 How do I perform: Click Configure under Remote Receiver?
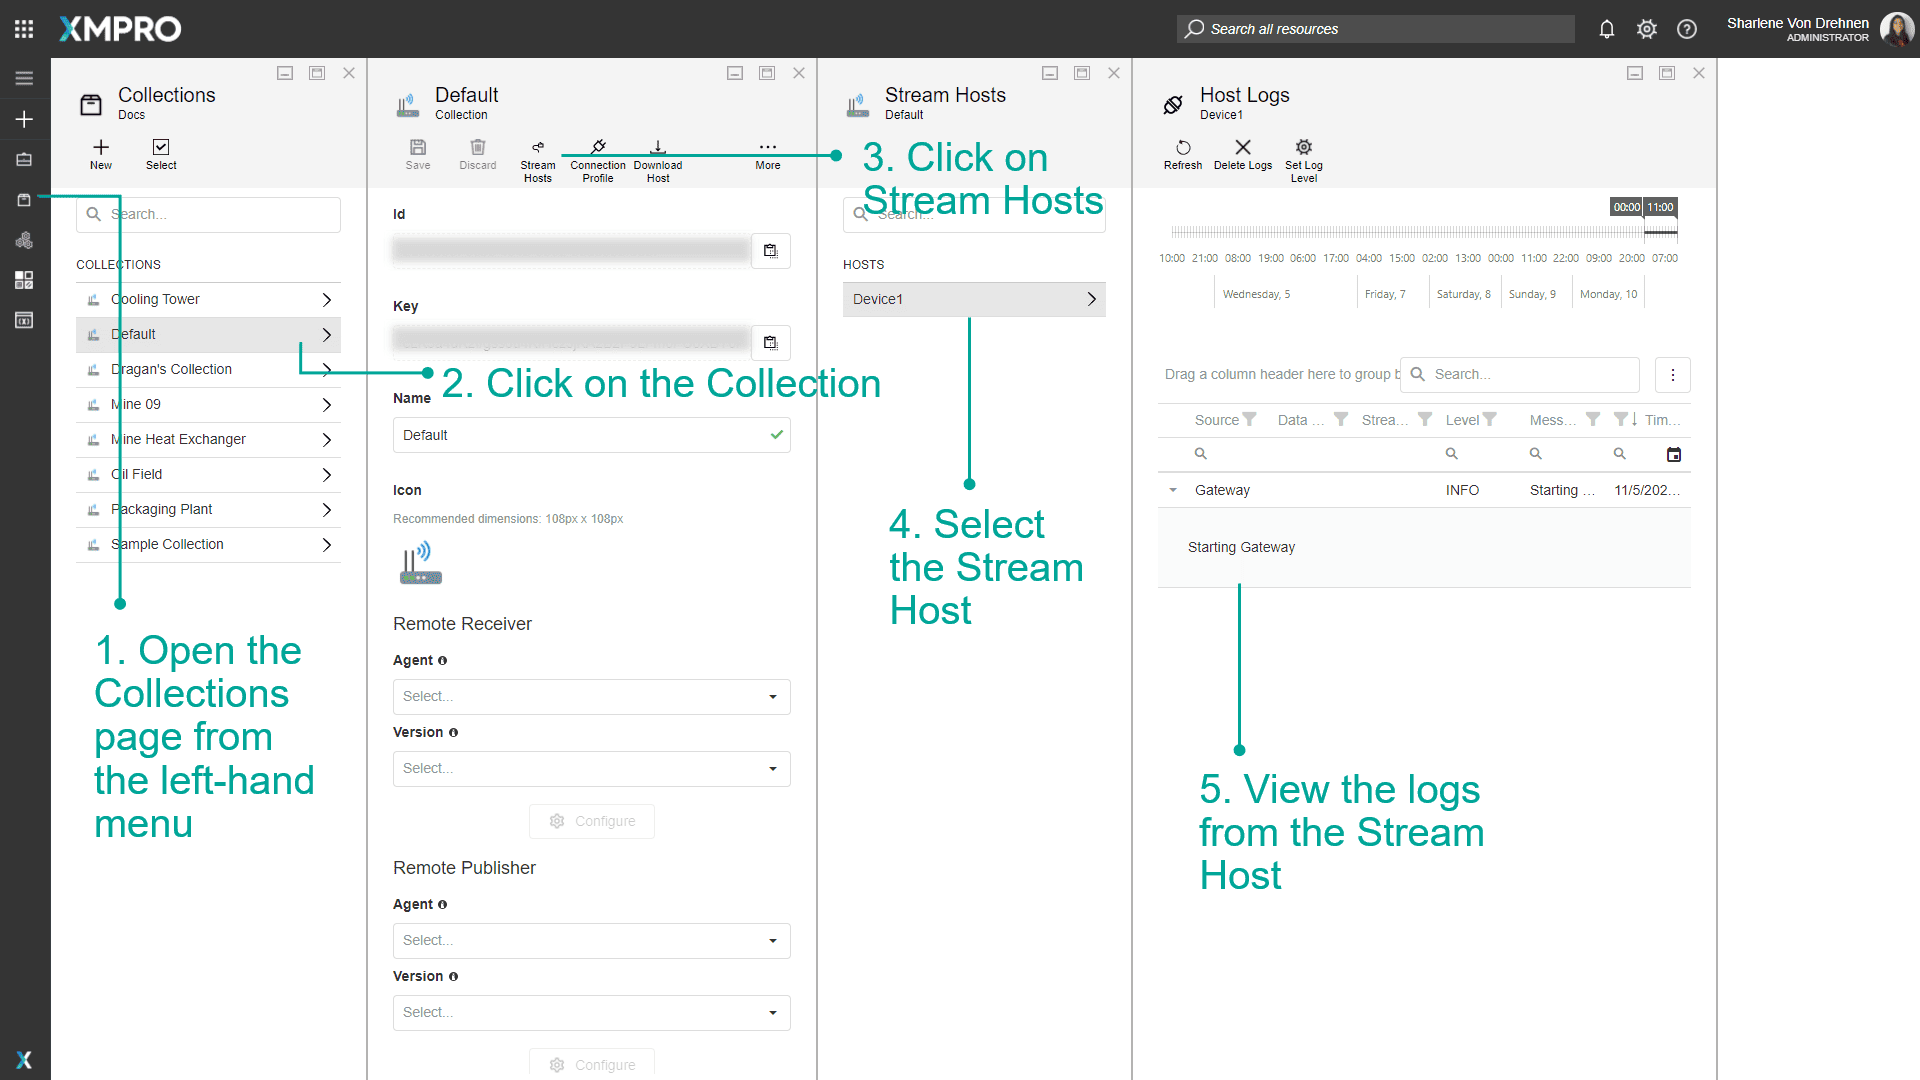coord(591,820)
